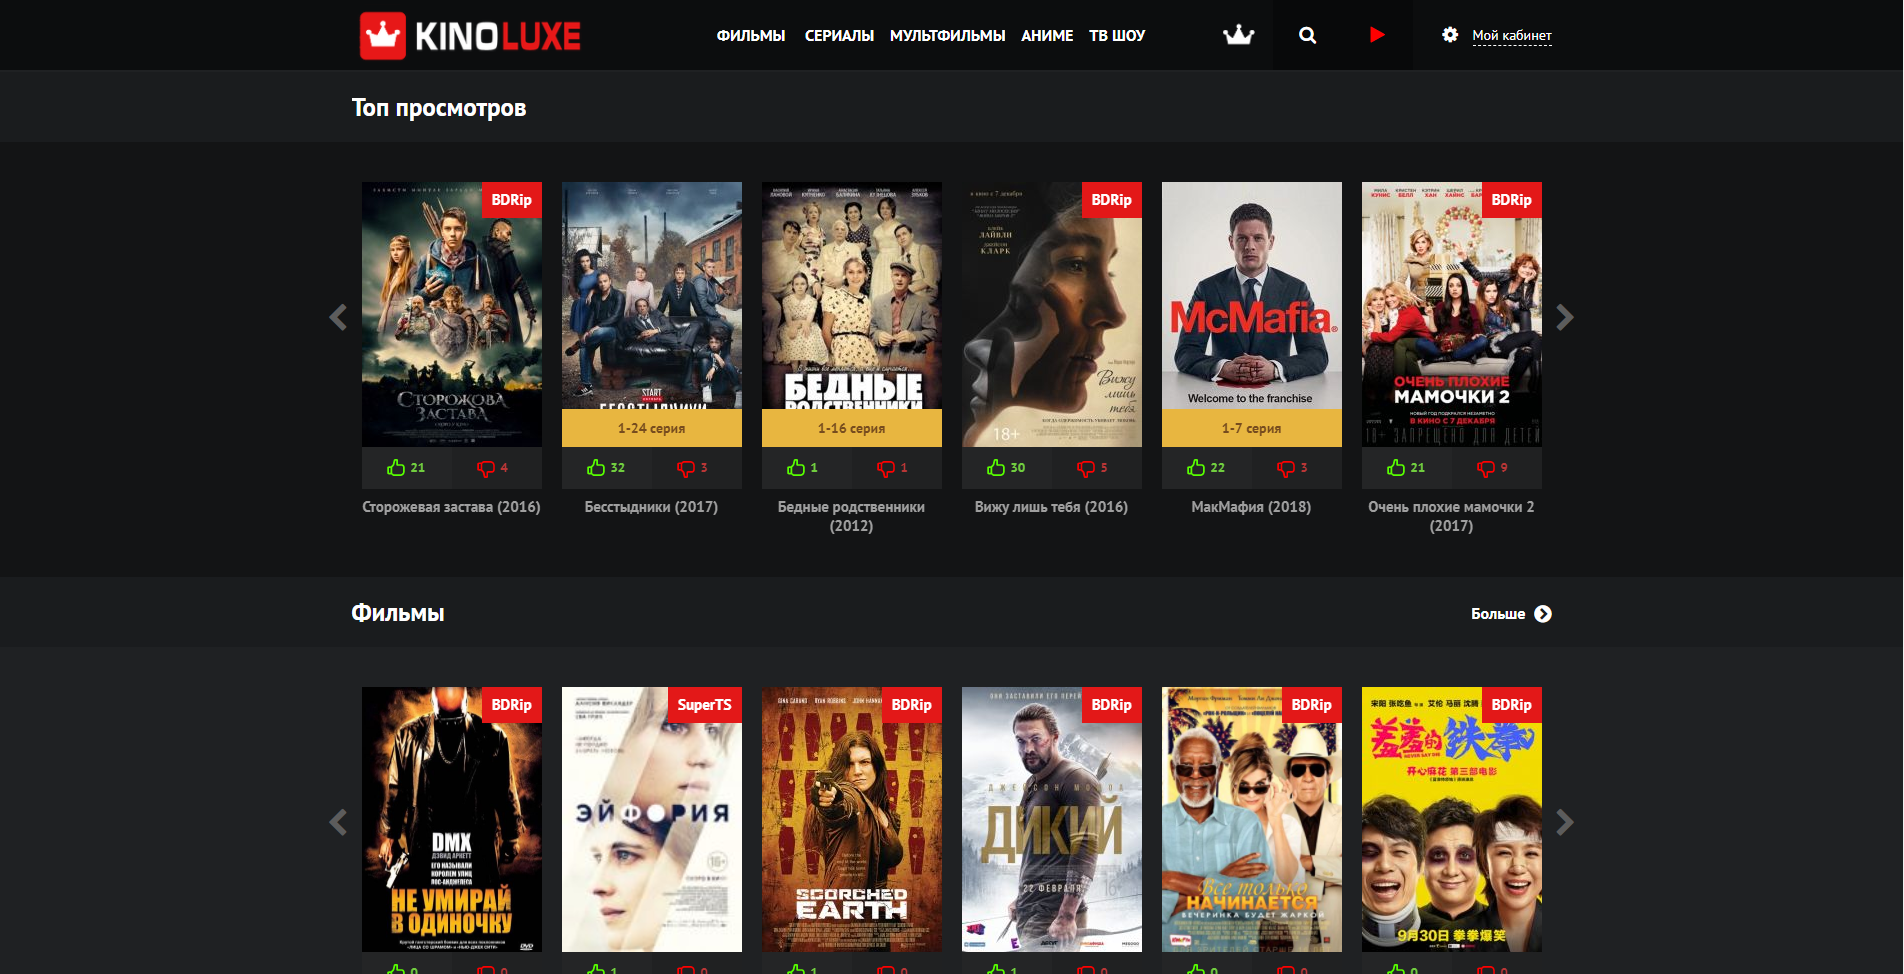Screen dimensions: 1904x974
Task: Click the red play icon in the header
Action: tap(1377, 35)
